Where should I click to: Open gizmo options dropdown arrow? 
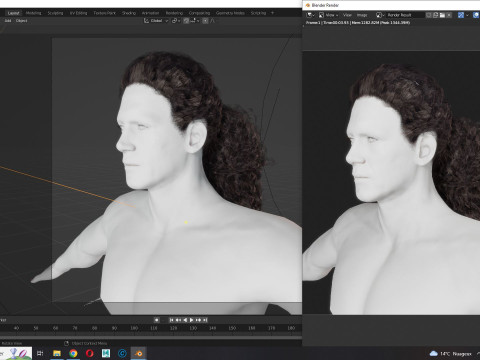pos(467,15)
